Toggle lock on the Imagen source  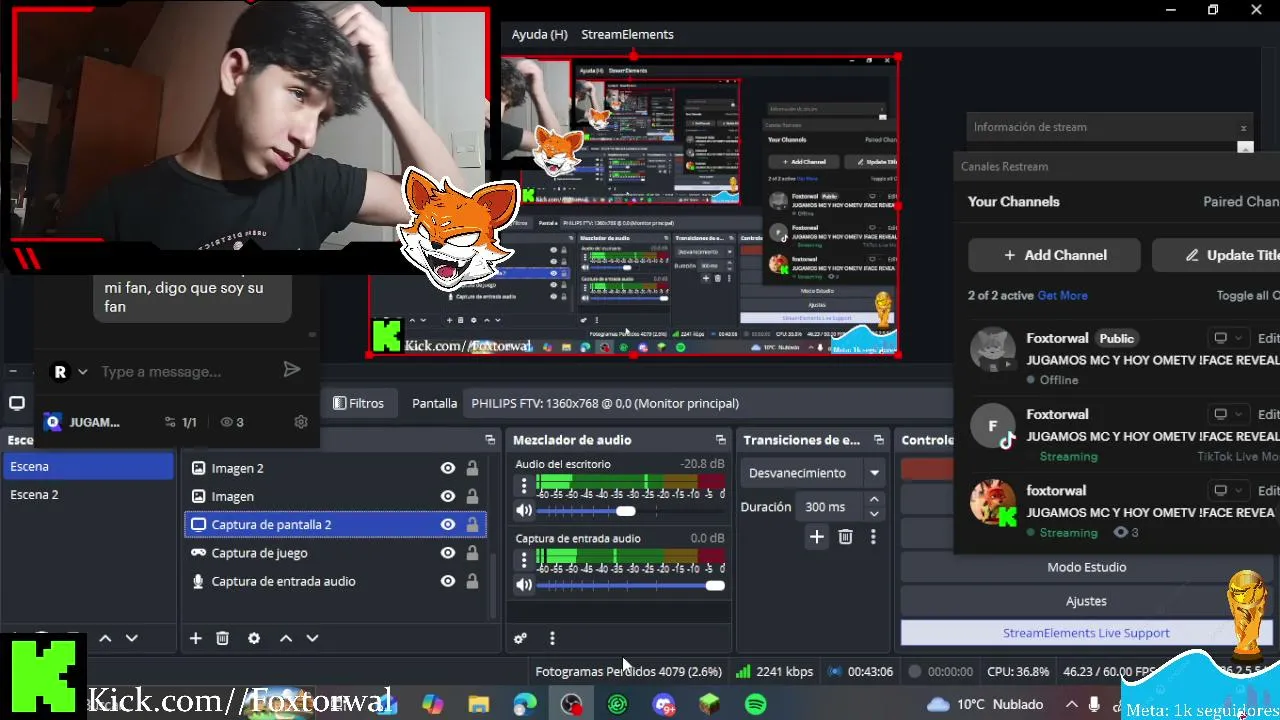click(x=472, y=496)
